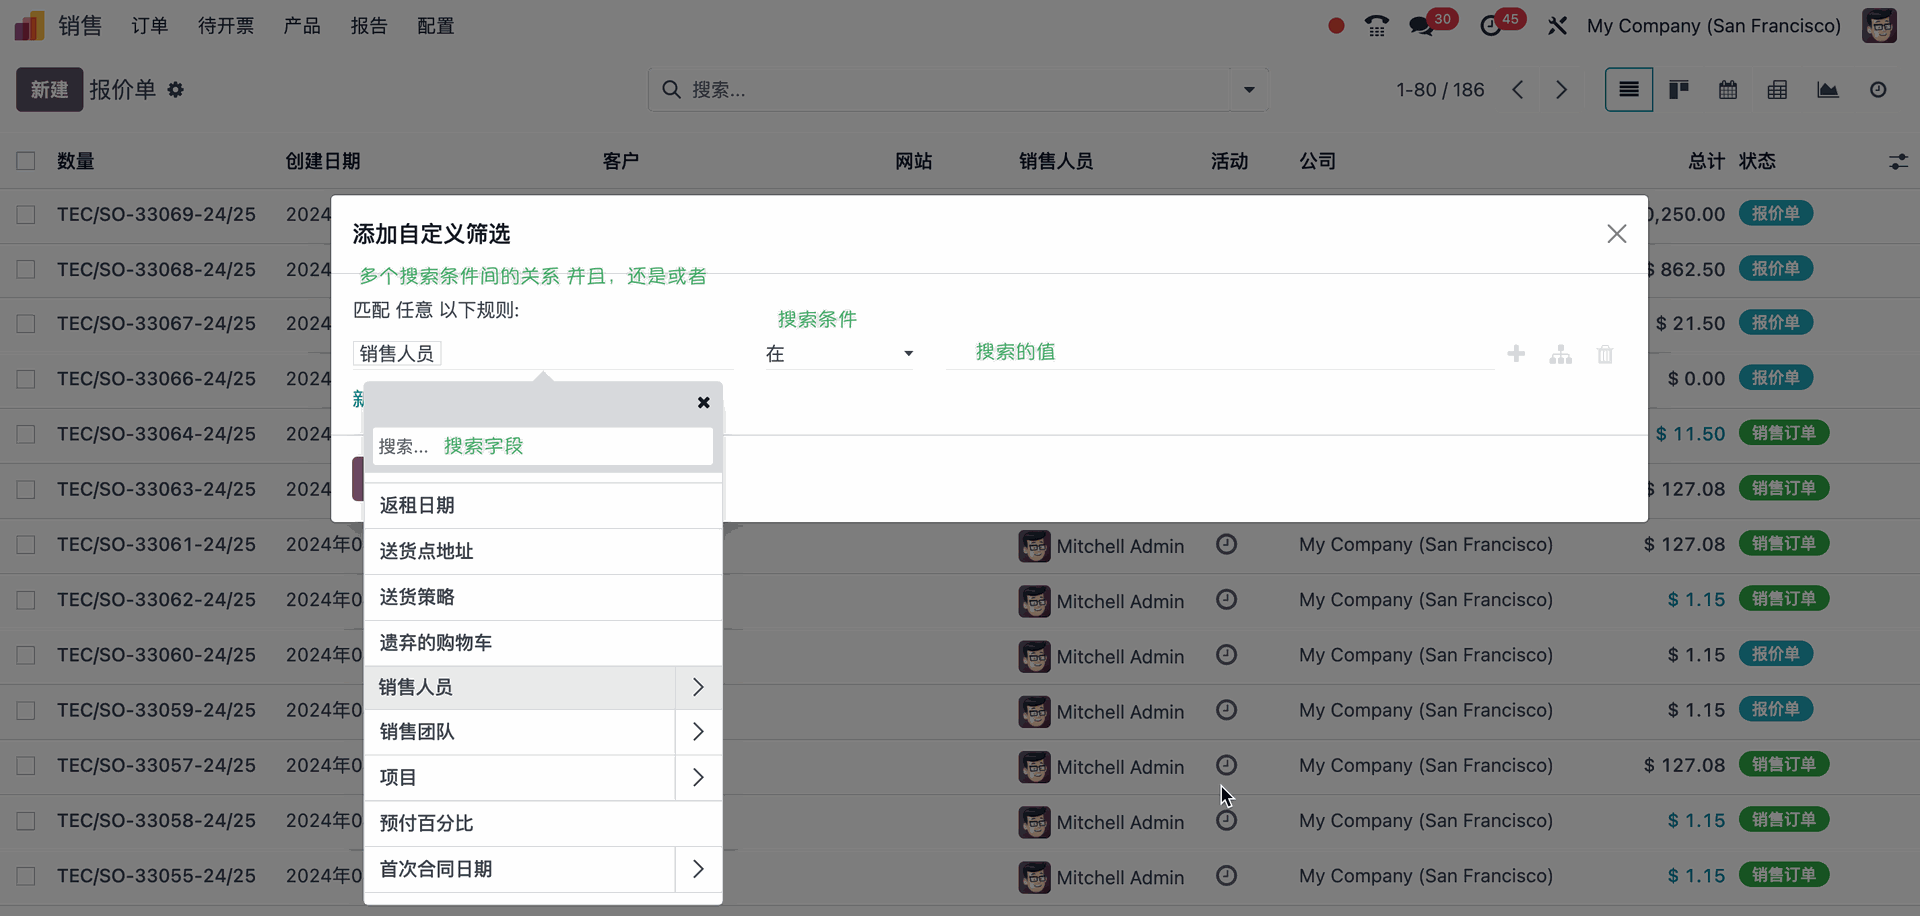Viewport: 1920px width, 916px height.
Task: Expand the search options dropdown arrow
Action: point(1249,90)
